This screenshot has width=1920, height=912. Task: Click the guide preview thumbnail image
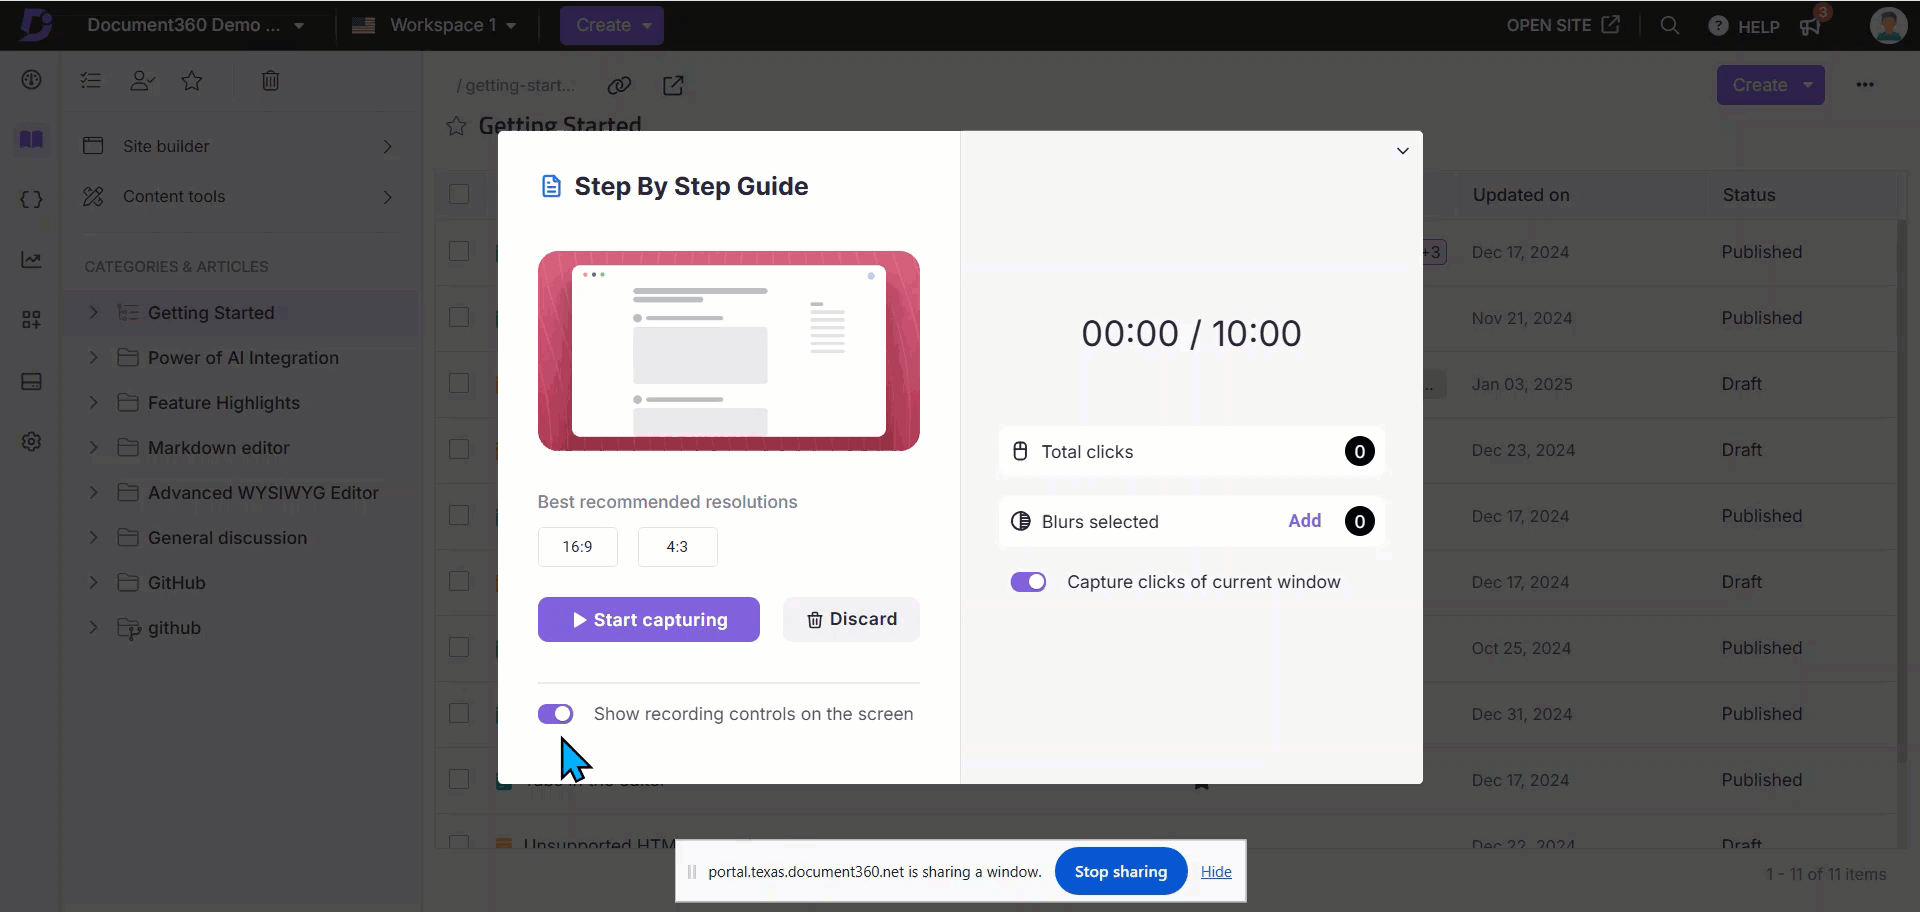click(x=729, y=351)
